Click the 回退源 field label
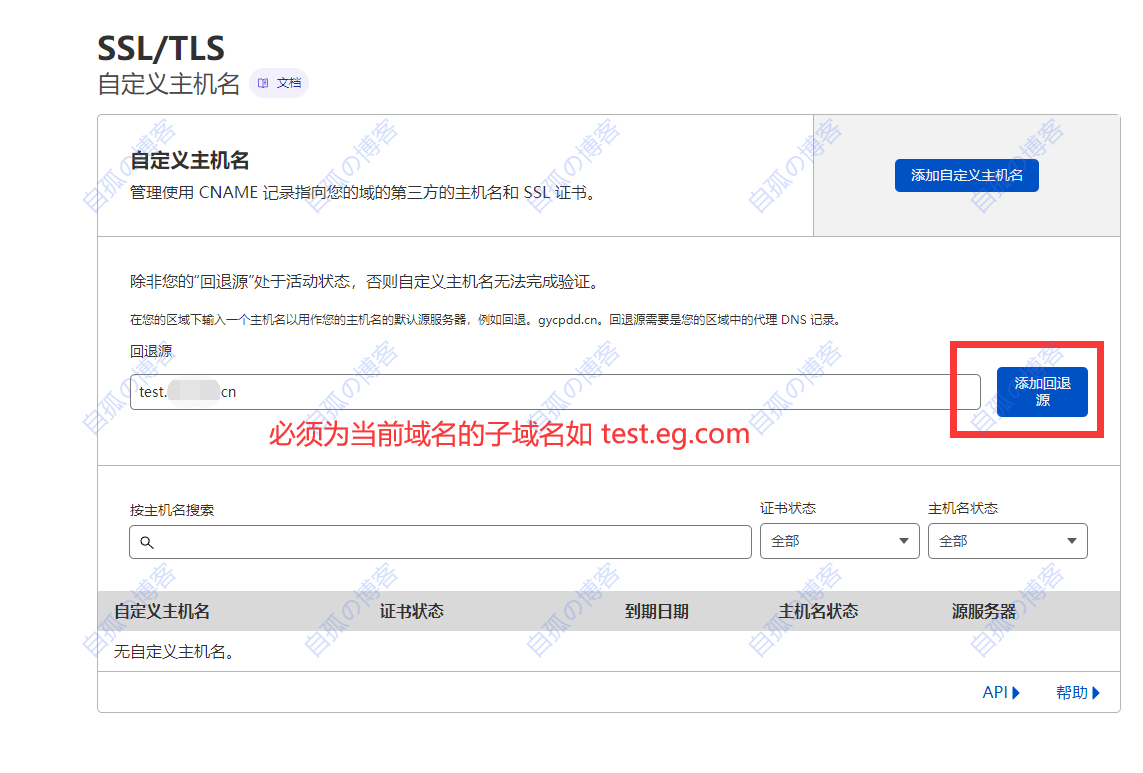The image size is (1143, 773). [x=151, y=351]
